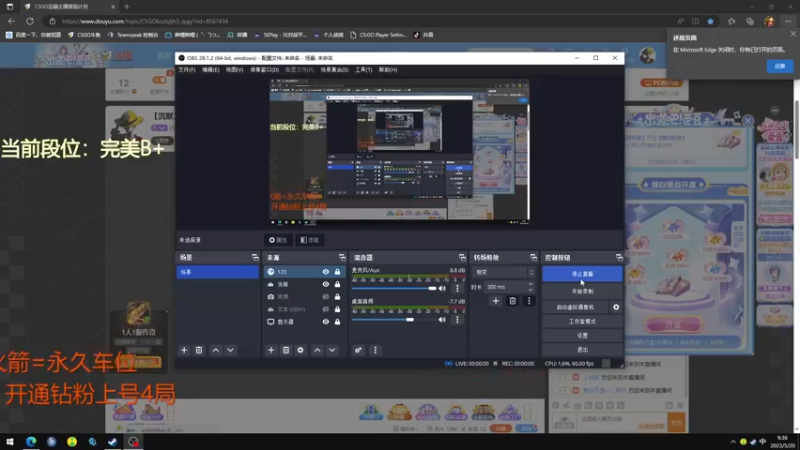Toggle visibility eye of 显示器 source
Image resolution: width=800 pixels, height=450 pixels.
(326, 322)
